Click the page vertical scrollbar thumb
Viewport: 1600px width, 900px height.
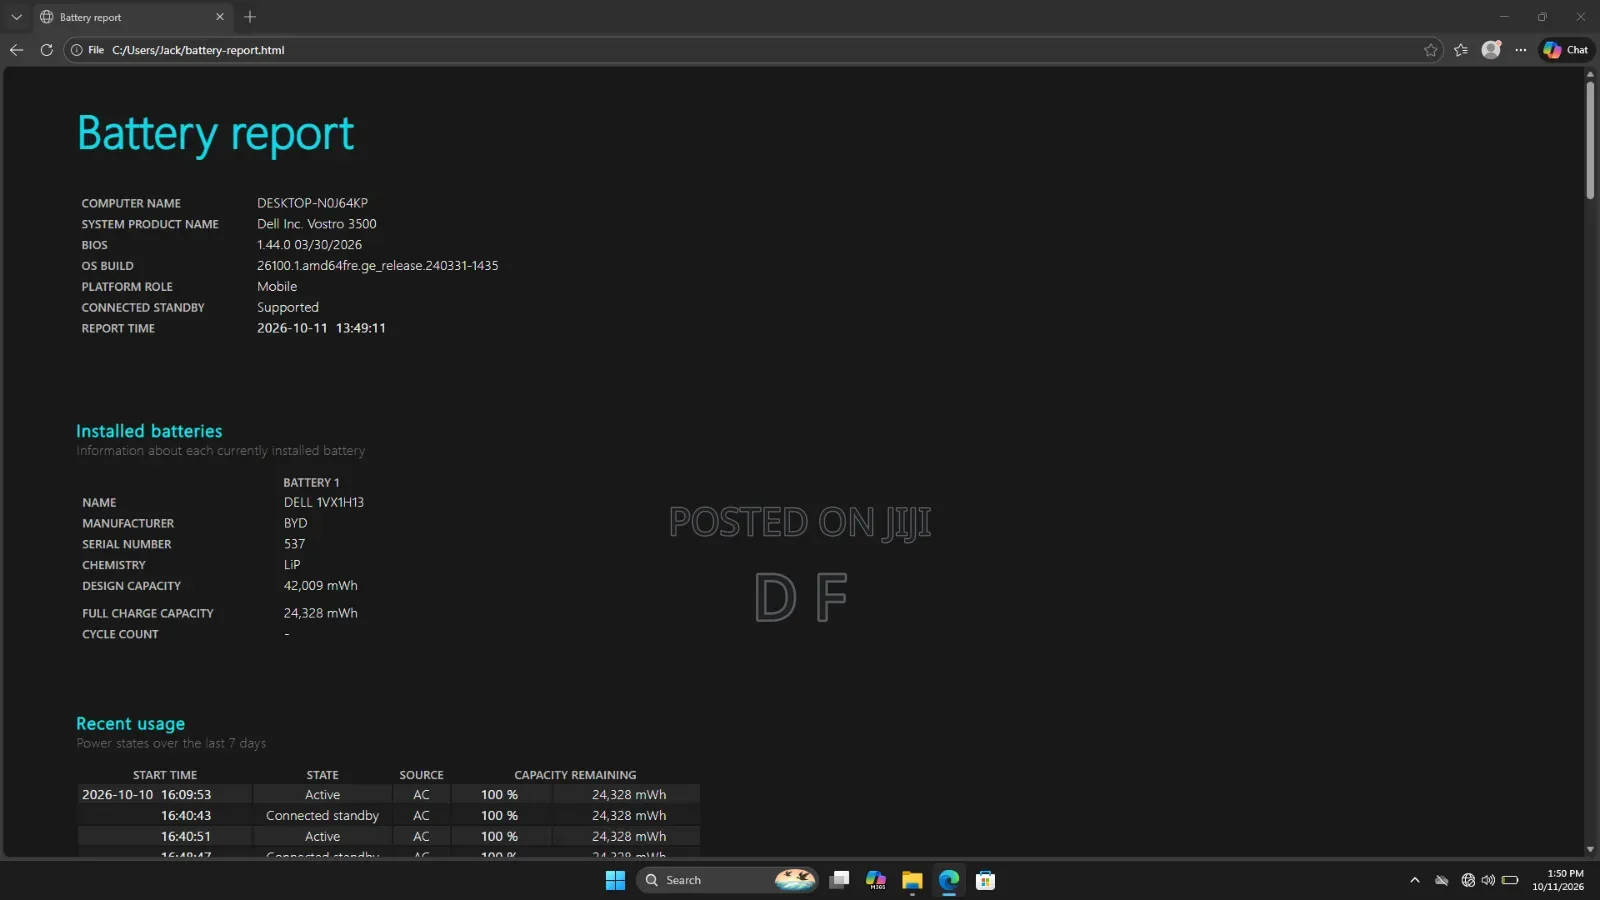coord(1590,141)
